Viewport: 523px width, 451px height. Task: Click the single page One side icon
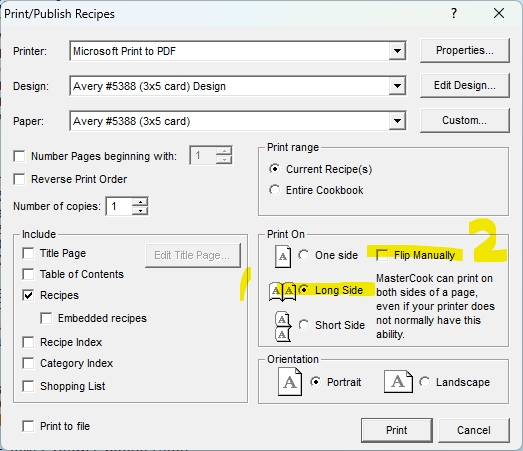(x=283, y=257)
